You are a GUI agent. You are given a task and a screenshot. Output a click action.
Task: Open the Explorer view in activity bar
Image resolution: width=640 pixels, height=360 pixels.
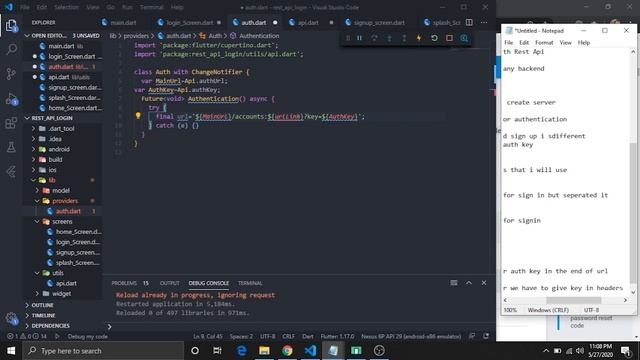tap(11, 25)
